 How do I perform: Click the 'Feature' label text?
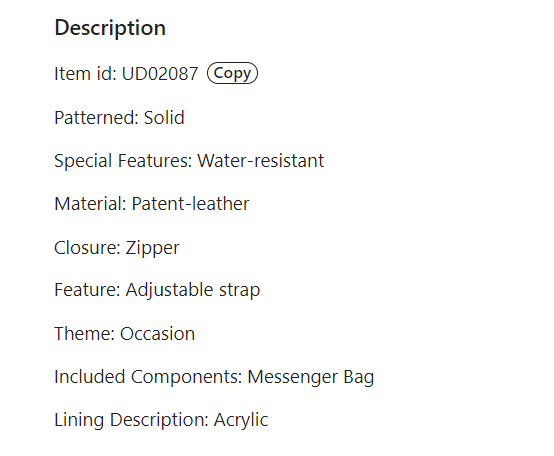[x=87, y=290]
